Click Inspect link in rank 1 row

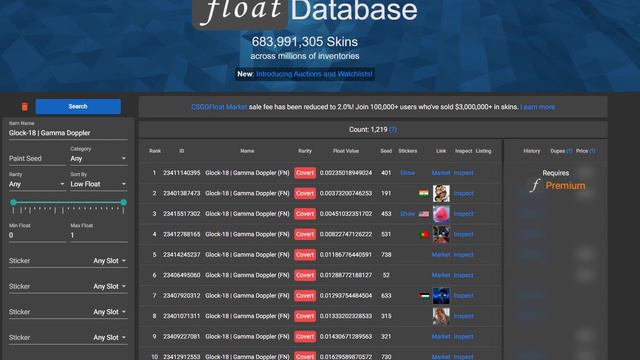pos(463,173)
